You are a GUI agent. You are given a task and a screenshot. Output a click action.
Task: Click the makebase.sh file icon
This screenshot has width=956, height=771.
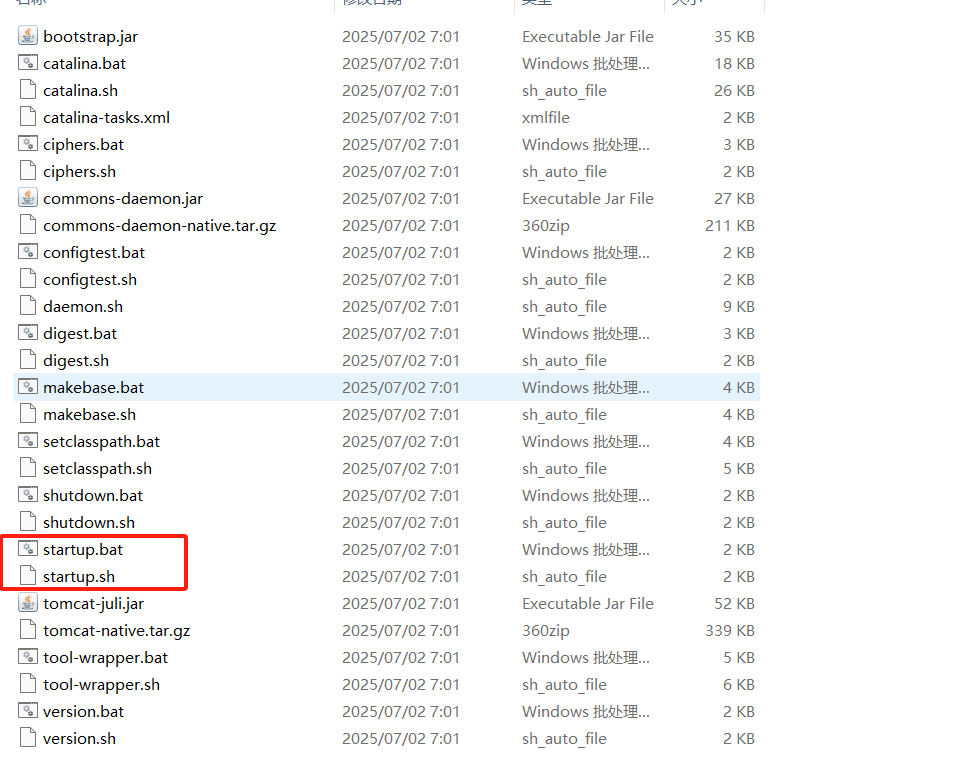(28, 414)
